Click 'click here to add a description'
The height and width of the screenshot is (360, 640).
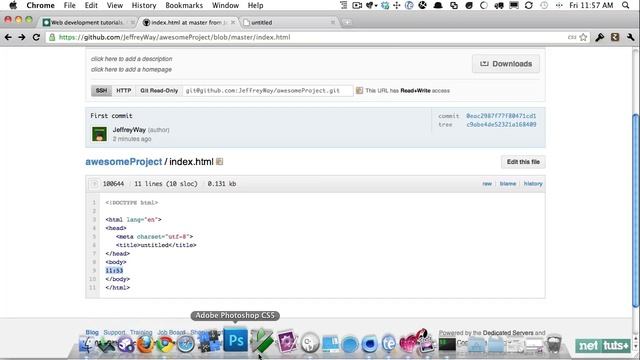pos(131,59)
